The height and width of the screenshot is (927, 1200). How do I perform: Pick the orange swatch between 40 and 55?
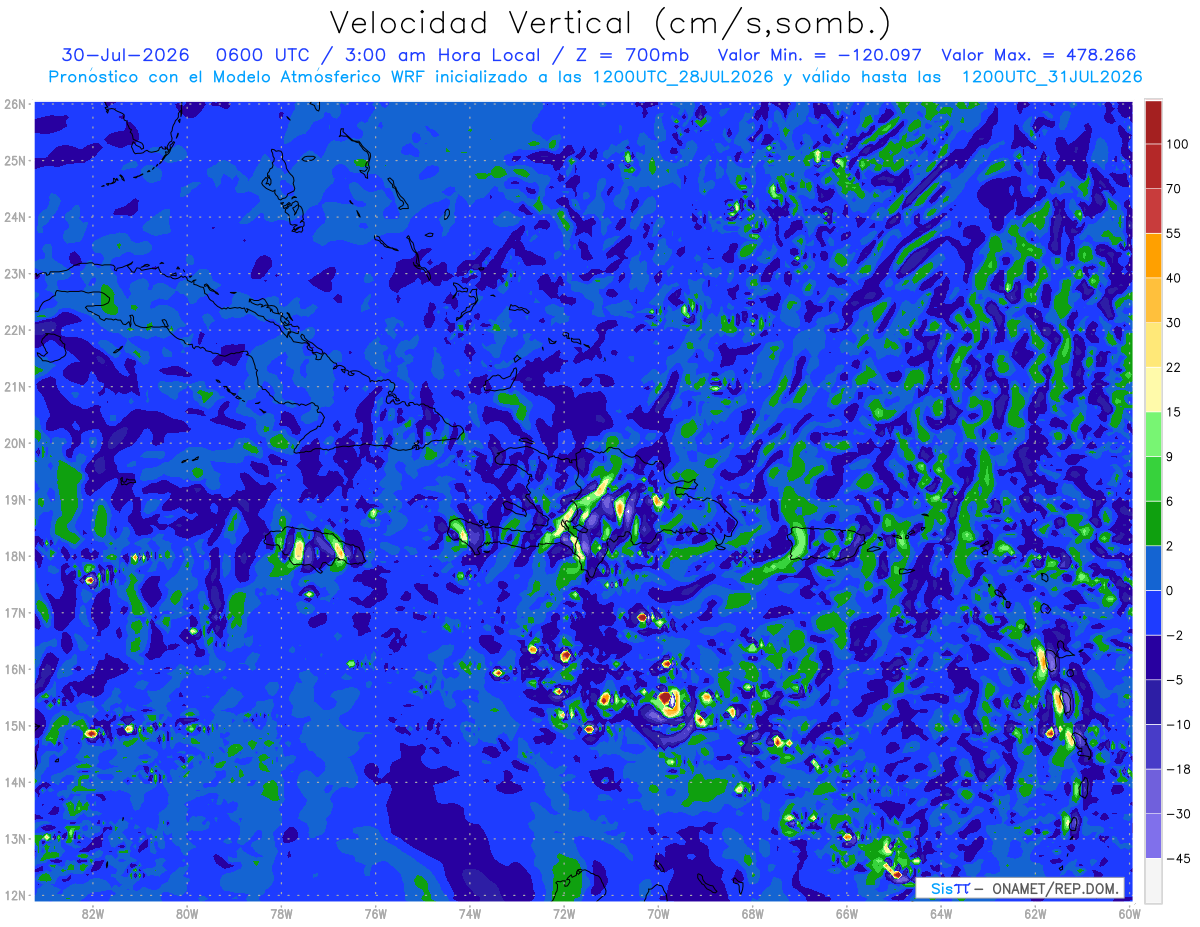click(1153, 255)
